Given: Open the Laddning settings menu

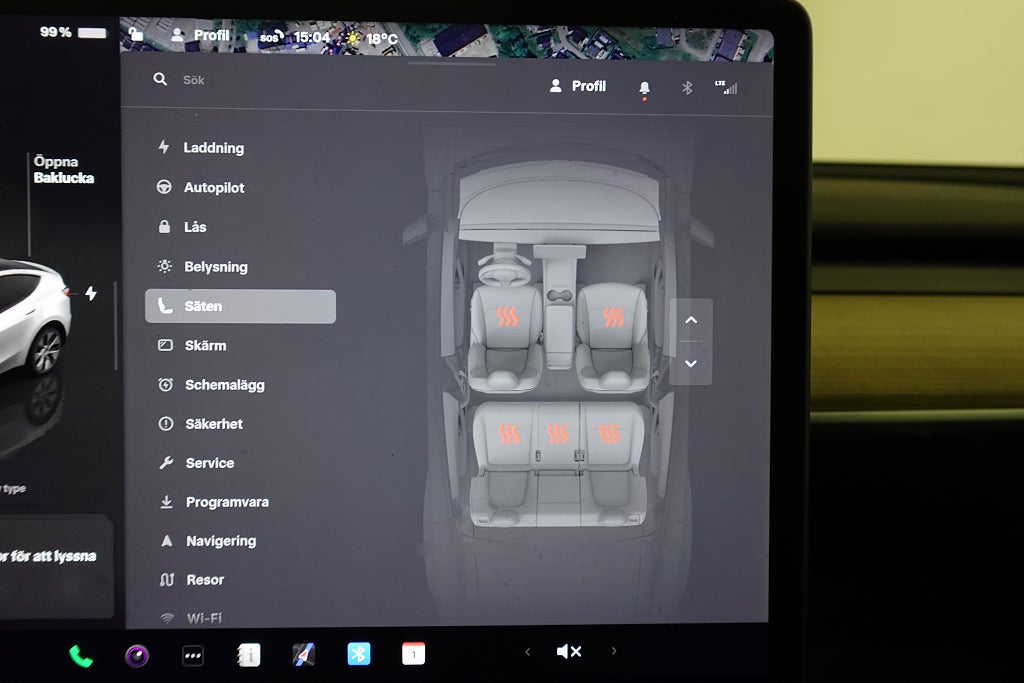Looking at the screenshot, I should coord(213,148).
